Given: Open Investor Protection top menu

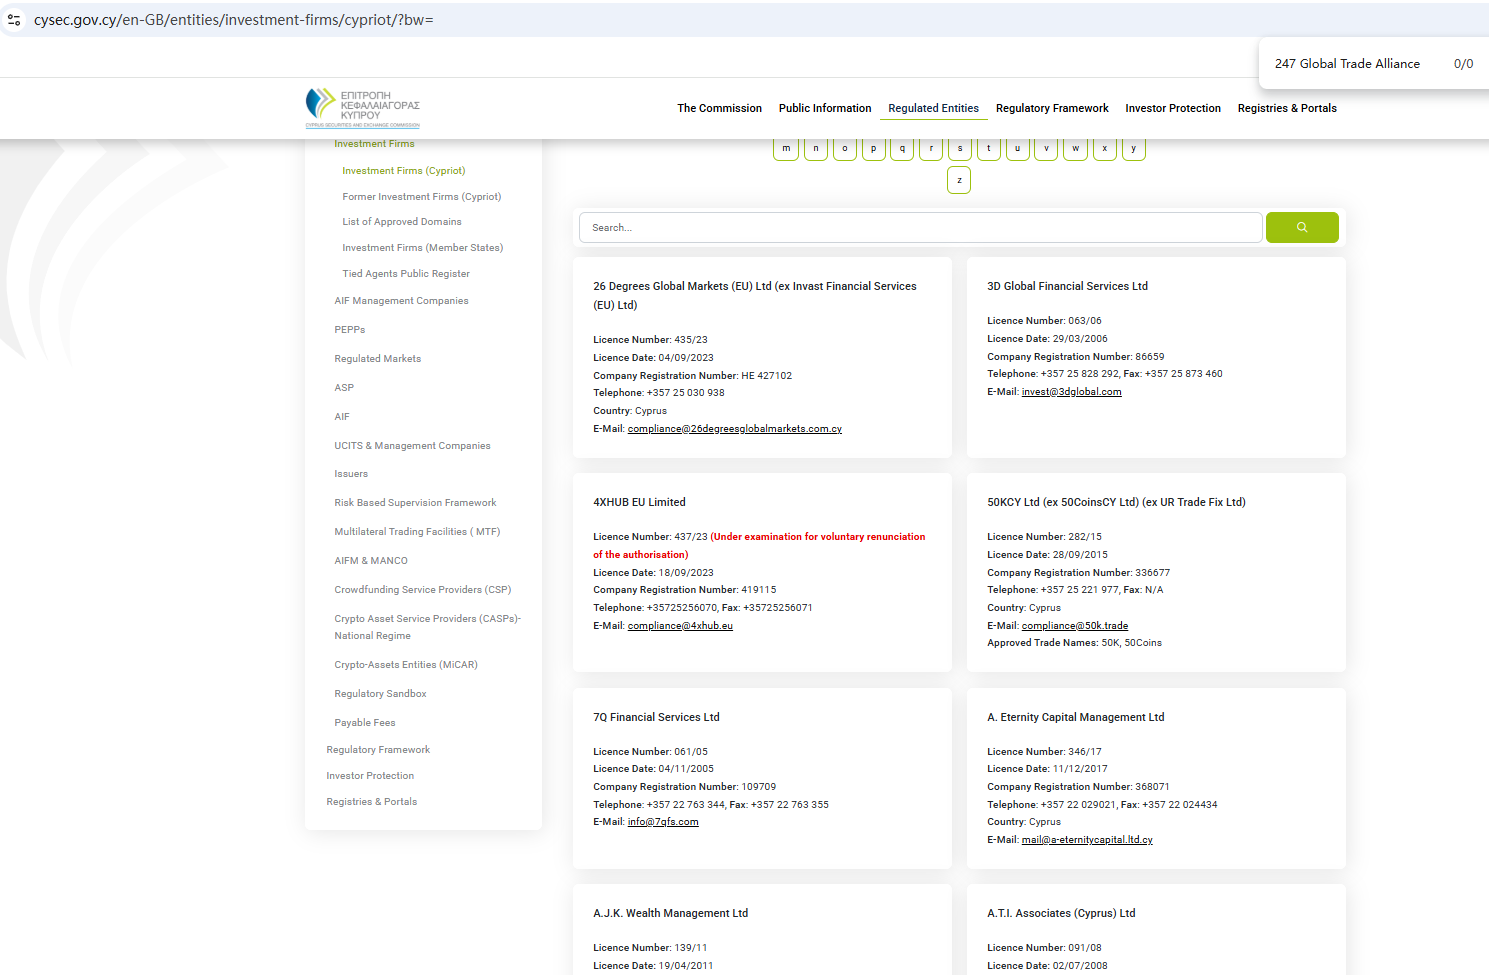Looking at the screenshot, I should pos(1172,108).
